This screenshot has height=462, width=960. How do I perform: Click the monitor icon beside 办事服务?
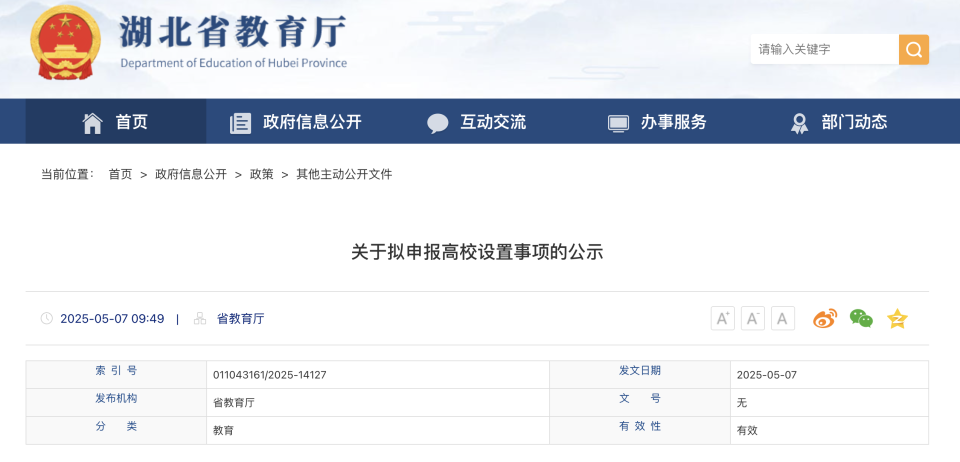pyautogui.click(x=618, y=123)
